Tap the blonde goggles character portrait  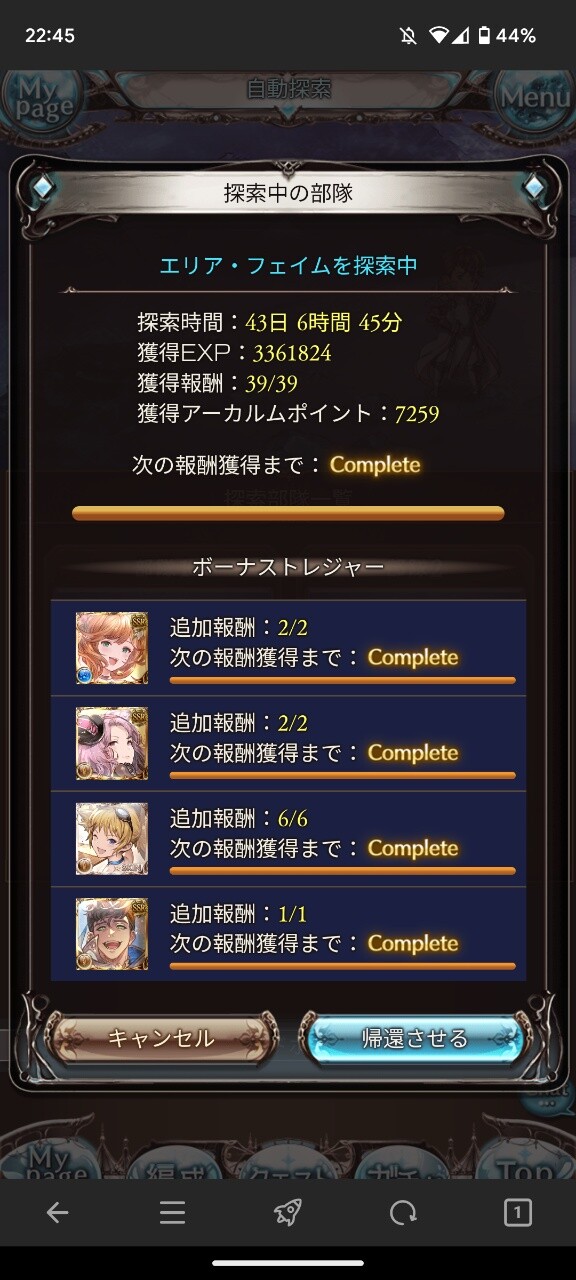(x=111, y=838)
